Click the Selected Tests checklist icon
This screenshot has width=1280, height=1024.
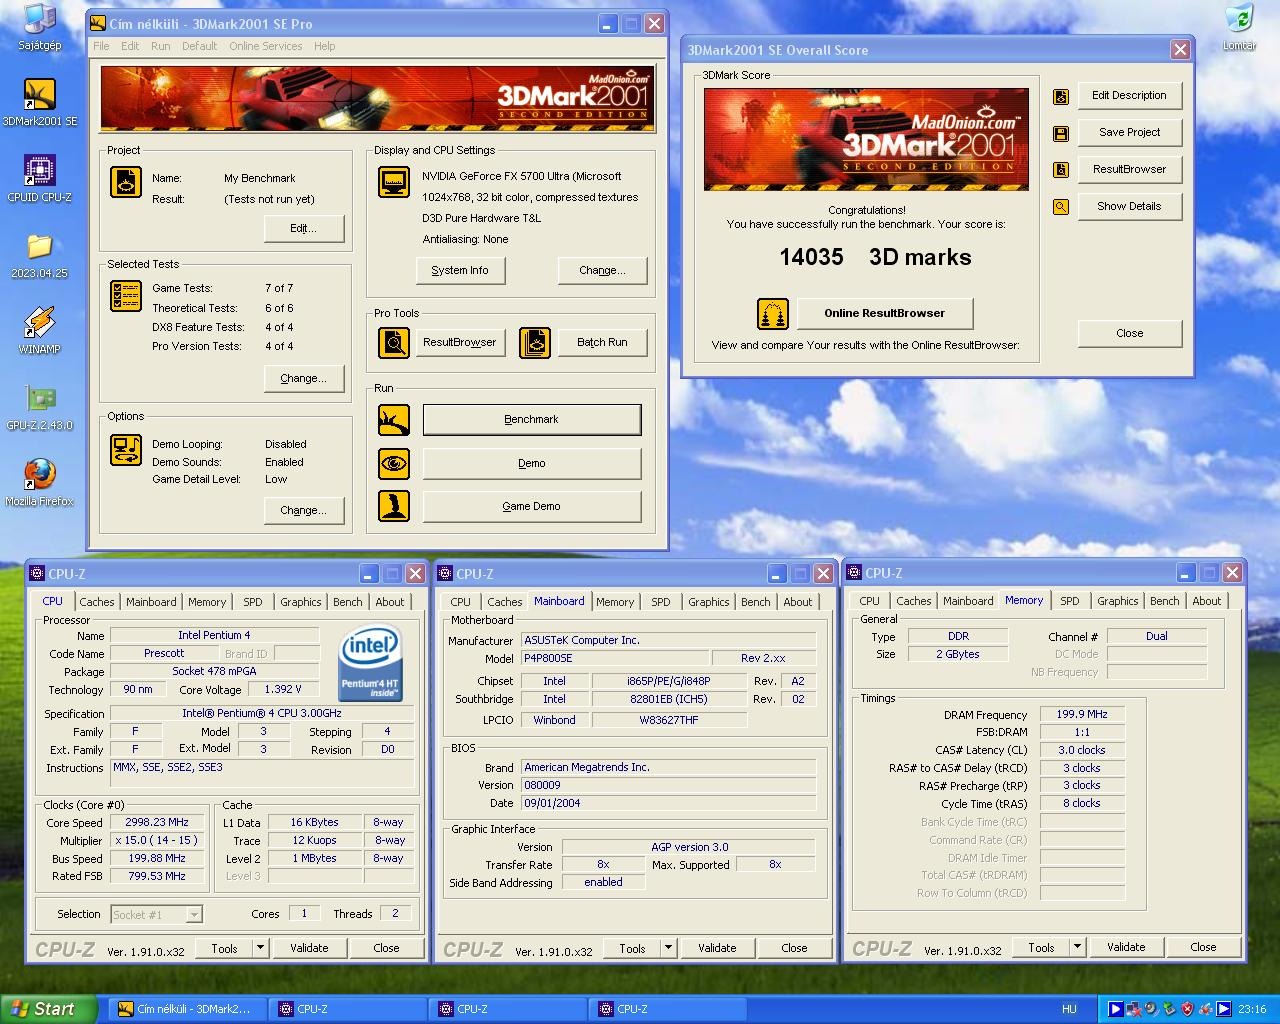point(126,296)
